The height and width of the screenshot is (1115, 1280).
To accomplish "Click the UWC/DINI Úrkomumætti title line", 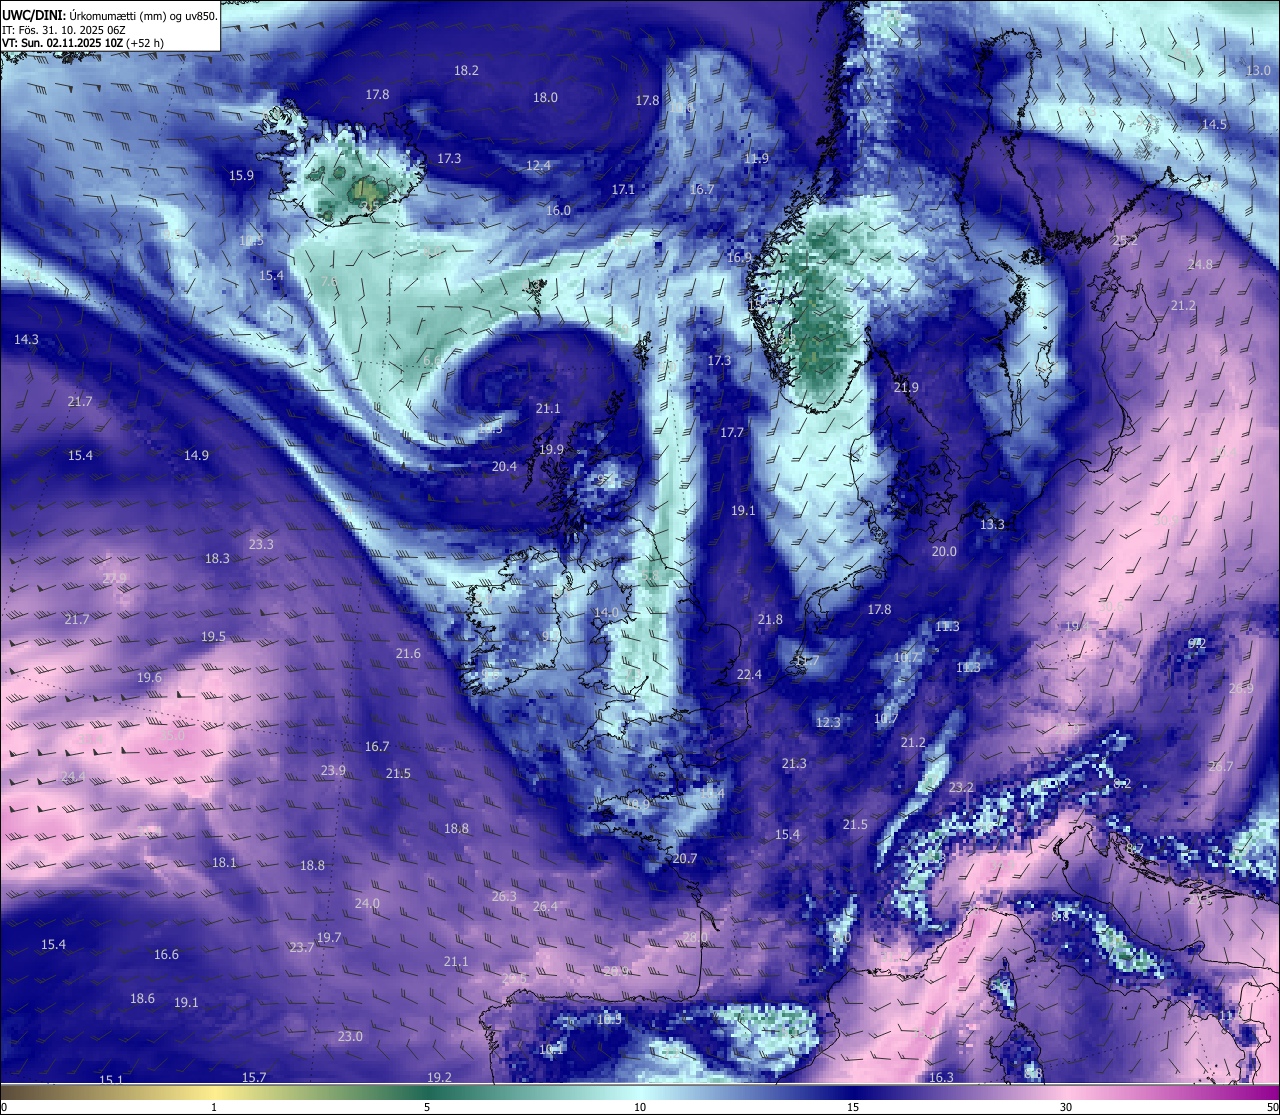I will 110,15.
